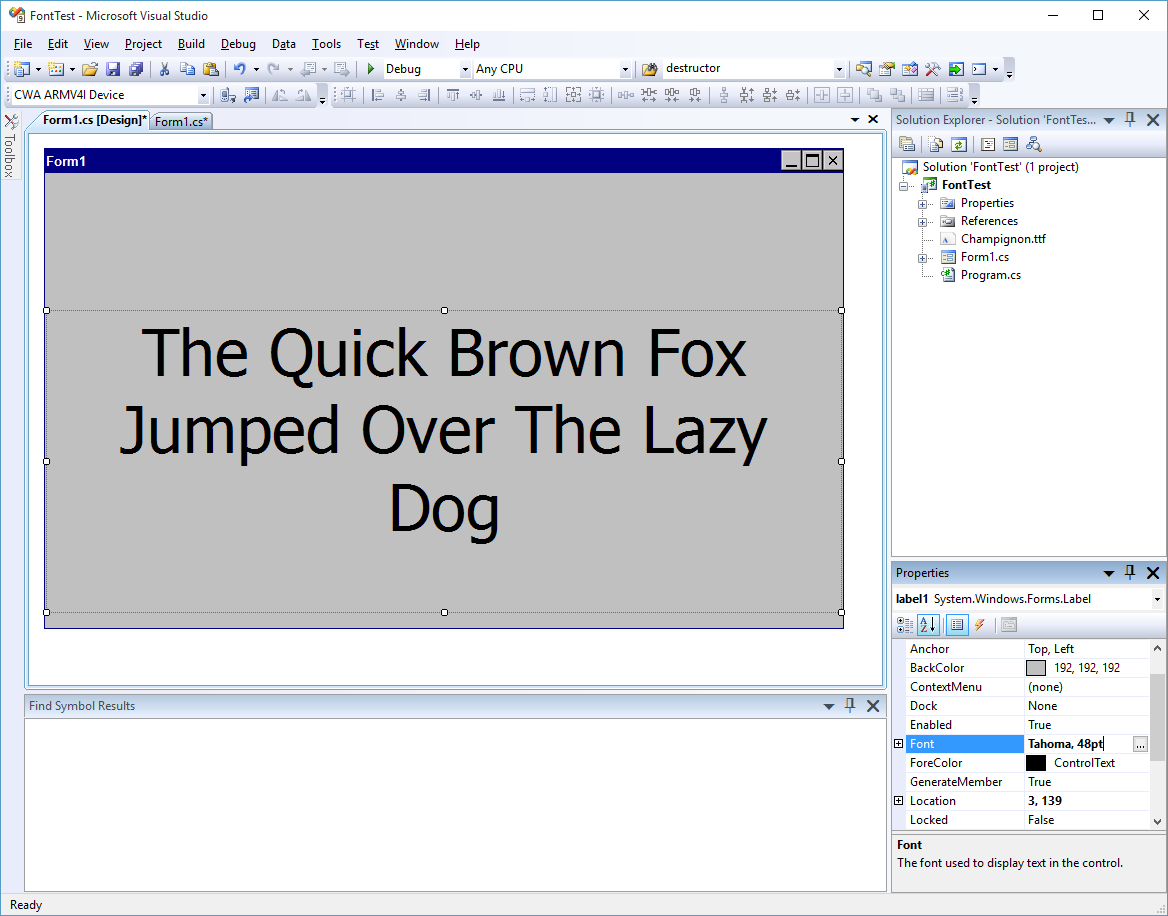Expand the References folder in Solution Explorer

tap(922, 221)
